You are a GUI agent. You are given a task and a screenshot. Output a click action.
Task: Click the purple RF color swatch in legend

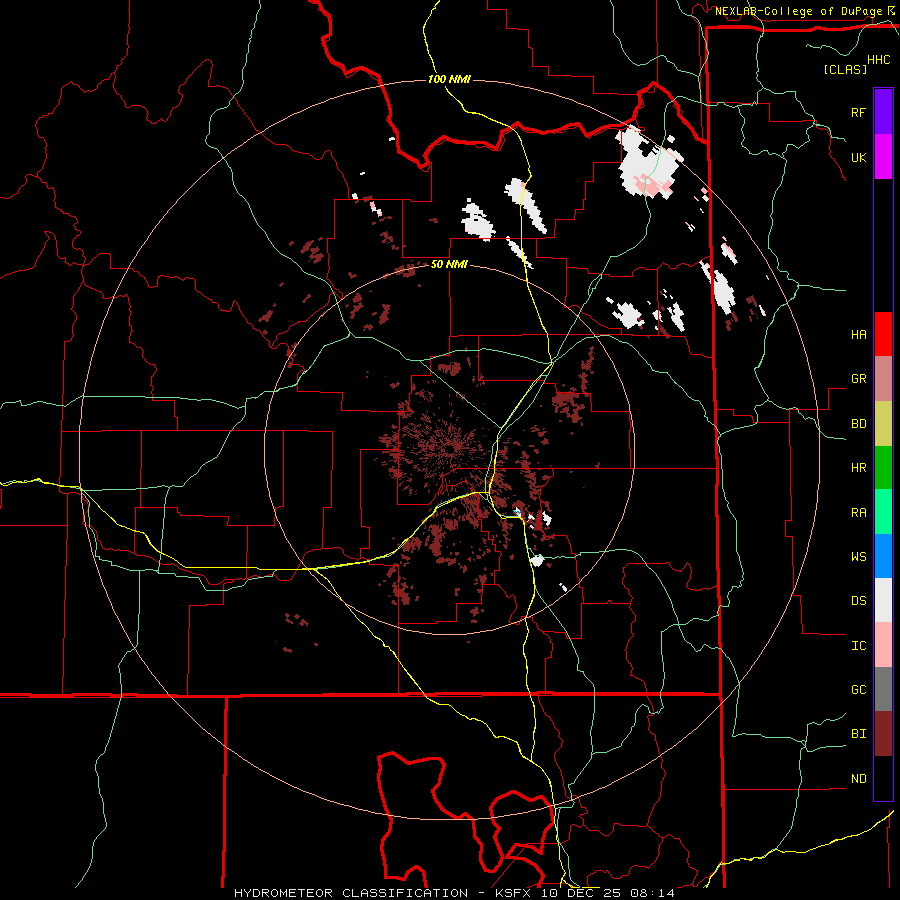tap(883, 112)
